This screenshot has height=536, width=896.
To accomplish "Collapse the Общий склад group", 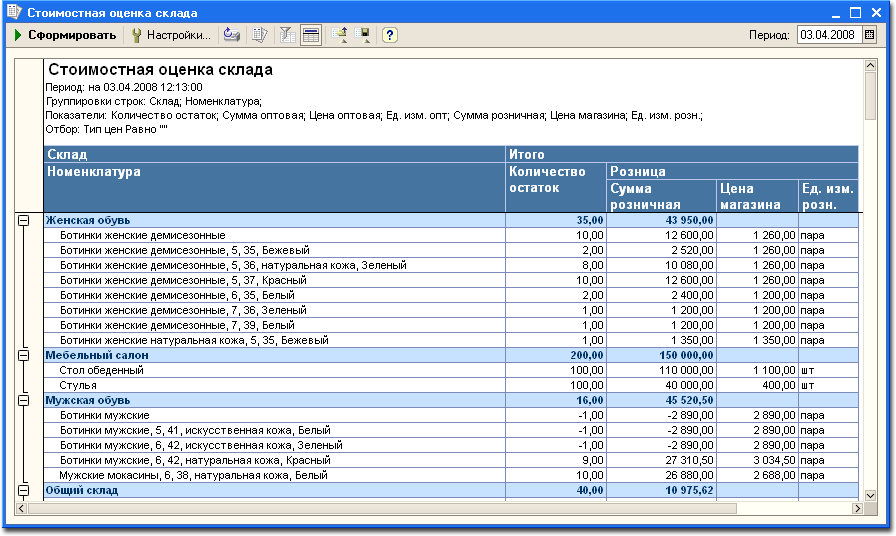I will tap(23, 490).
